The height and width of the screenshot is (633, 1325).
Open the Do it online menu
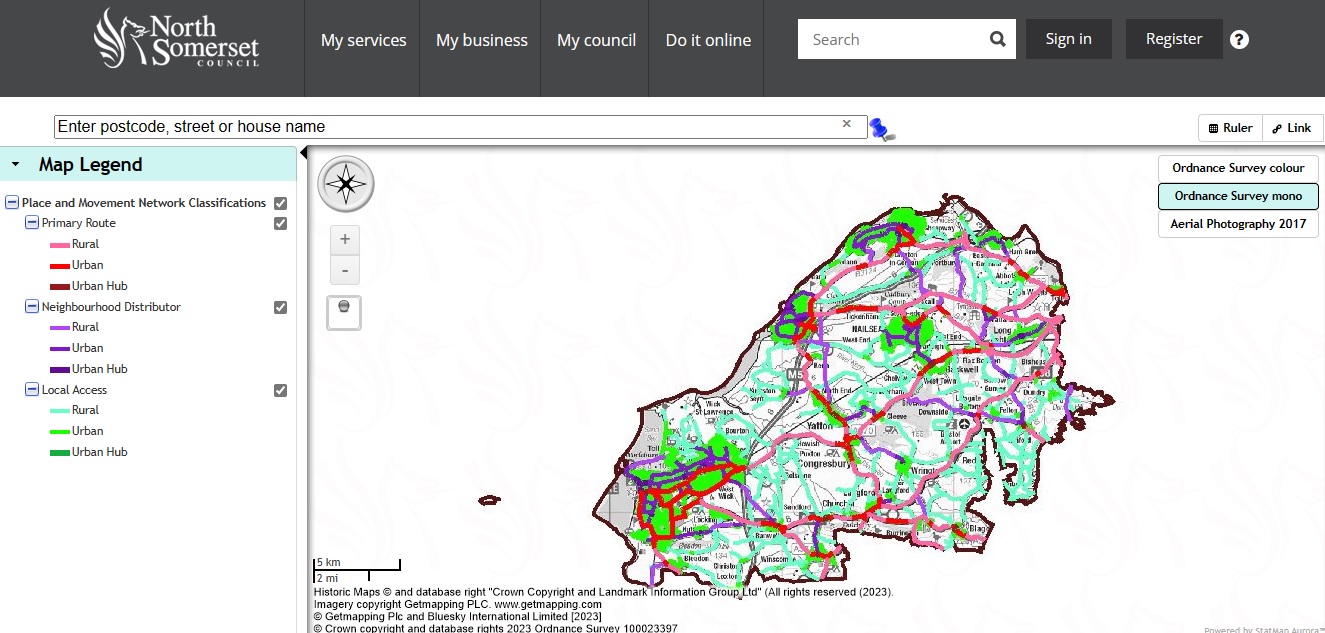click(x=708, y=40)
